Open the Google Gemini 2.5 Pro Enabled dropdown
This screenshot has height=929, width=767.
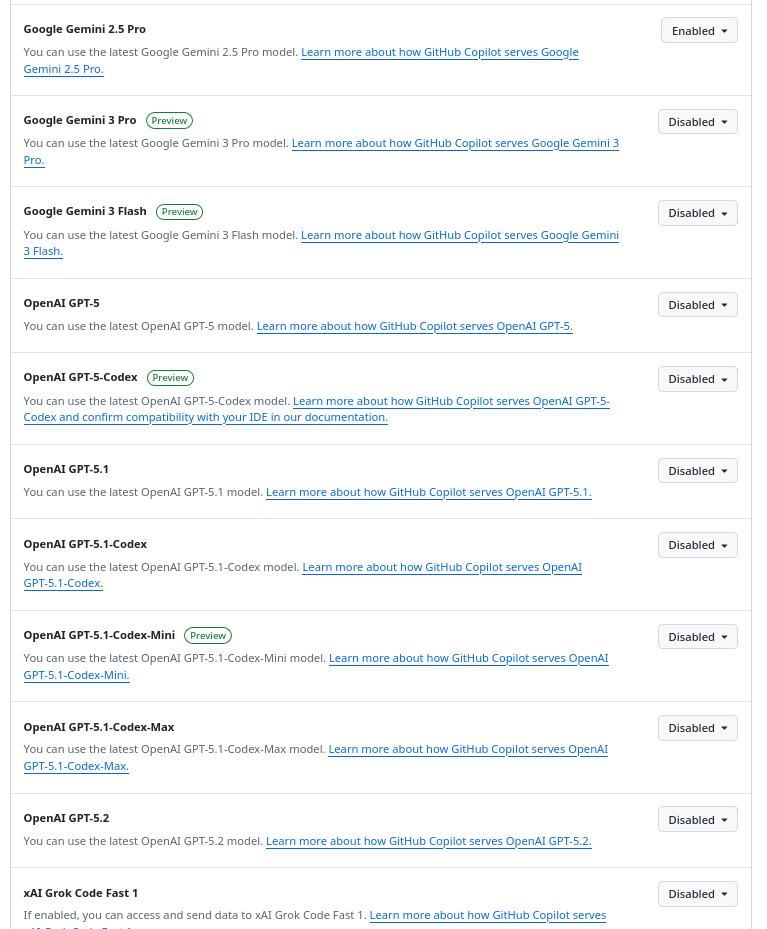699,30
